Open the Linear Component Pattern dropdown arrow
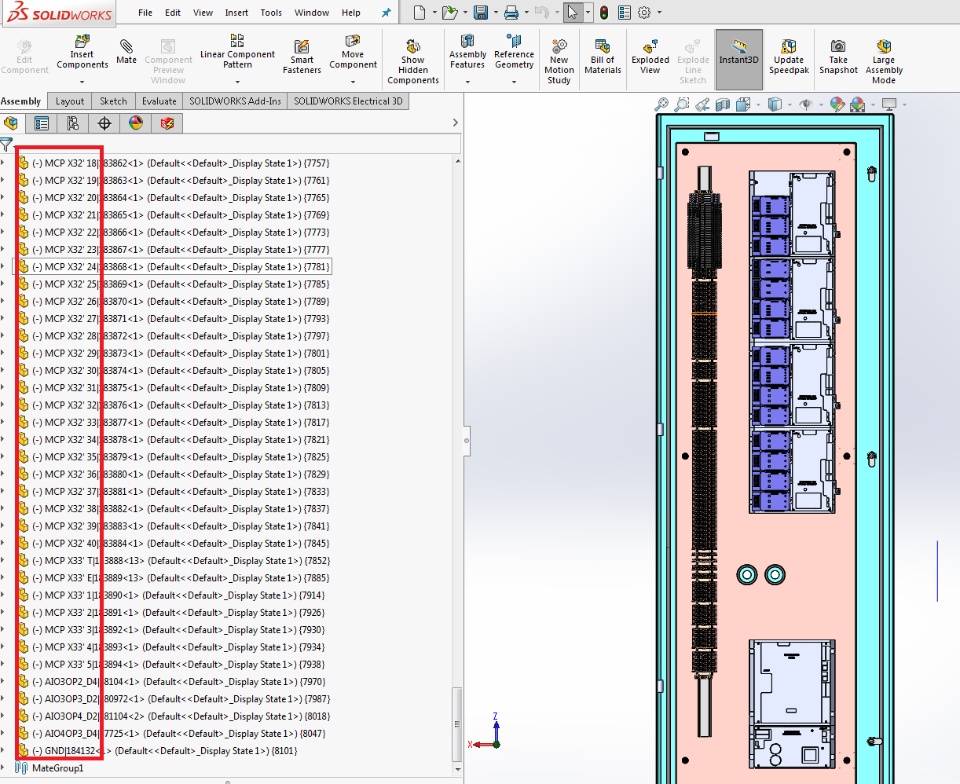960x784 pixels. coord(237,80)
